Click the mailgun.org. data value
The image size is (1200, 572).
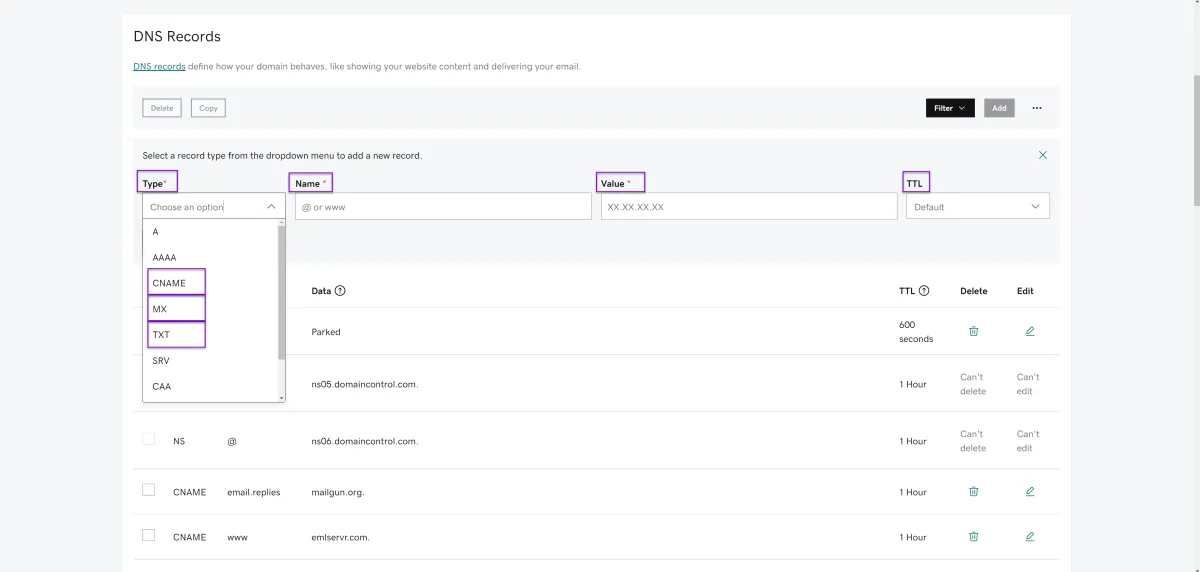338,492
